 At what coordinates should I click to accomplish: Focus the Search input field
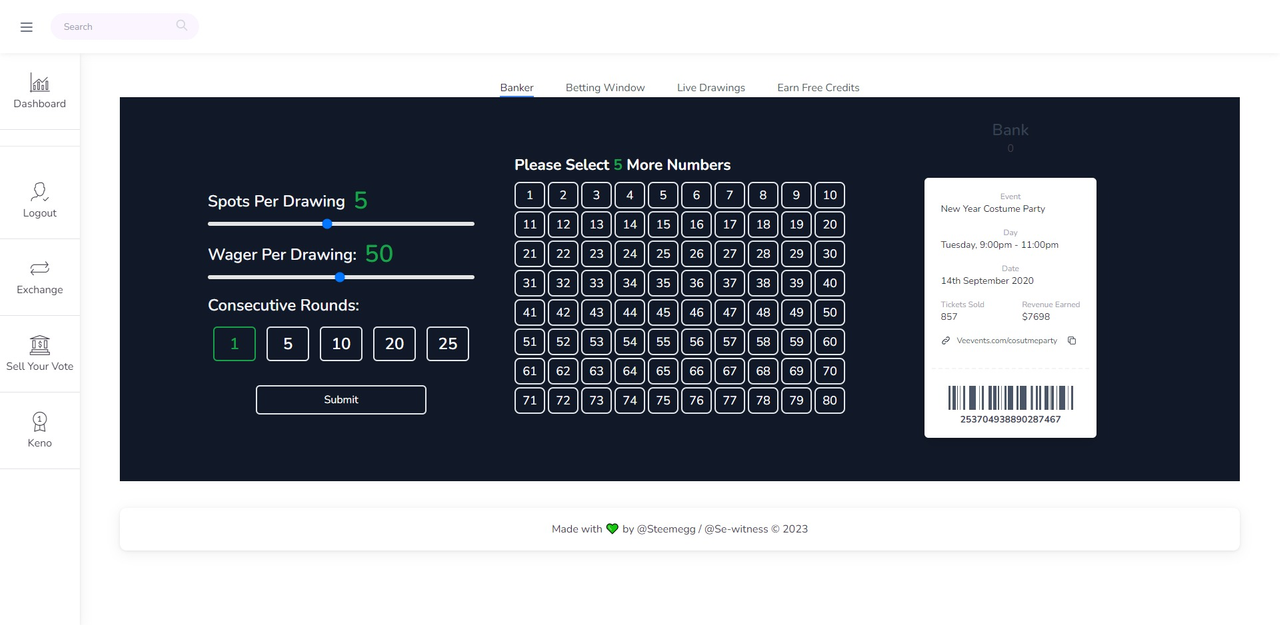pos(124,26)
